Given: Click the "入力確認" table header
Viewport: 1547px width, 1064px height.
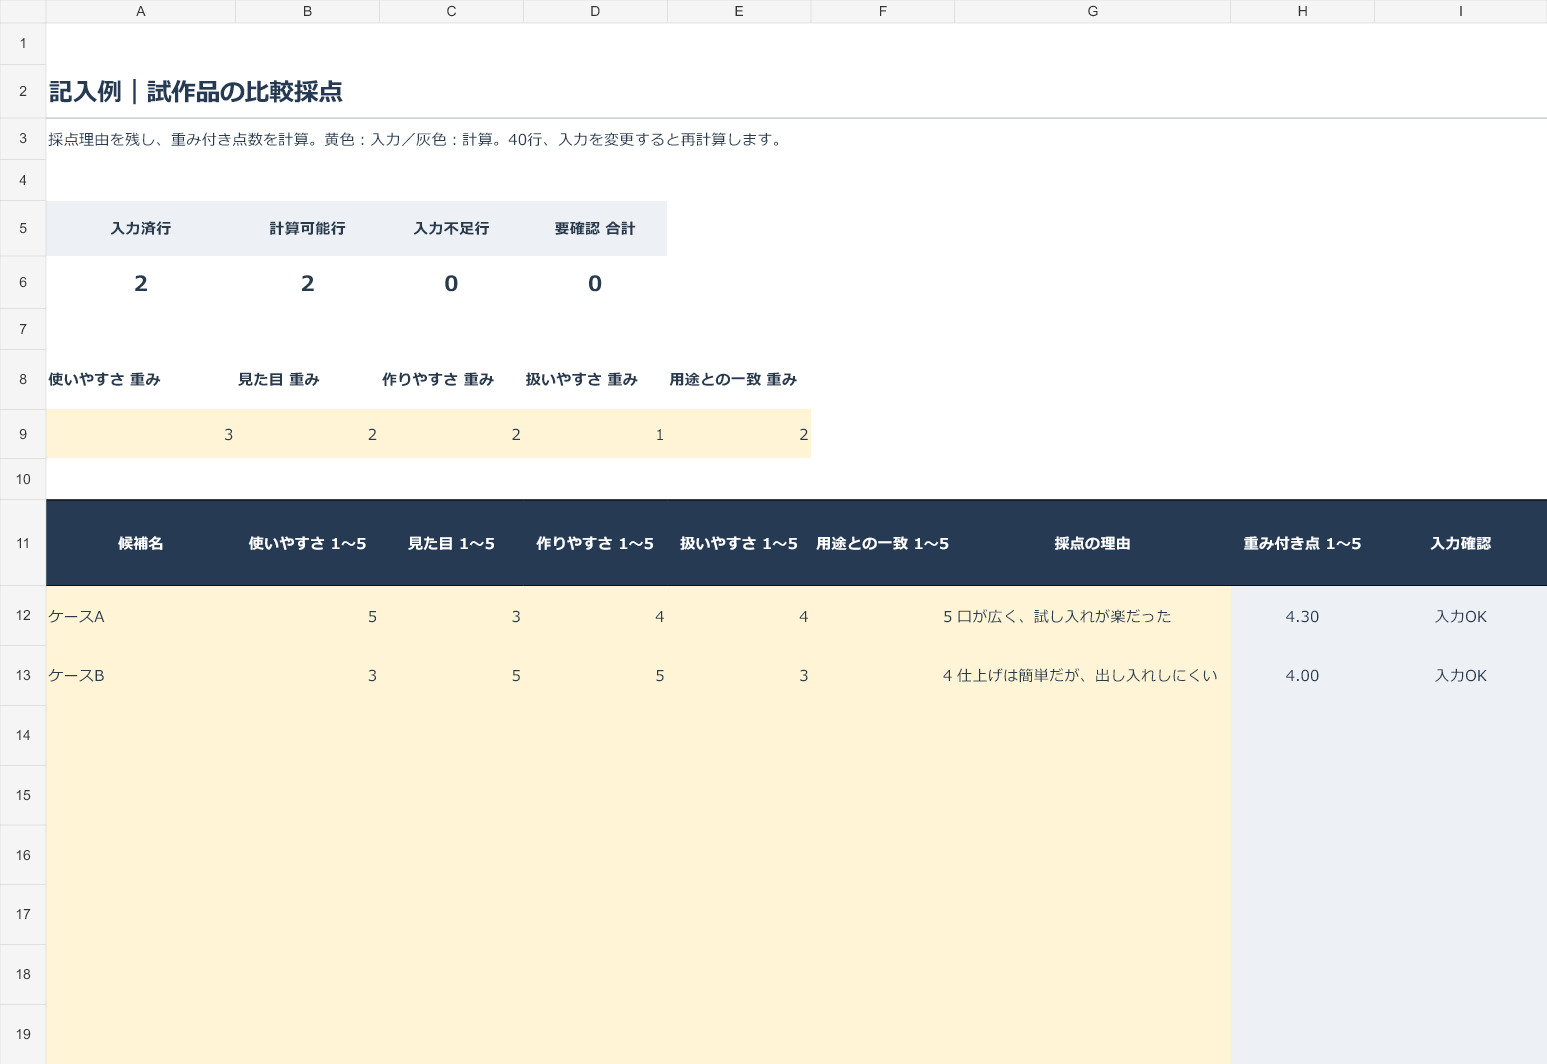Looking at the screenshot, I should (x=1461, y=543).
